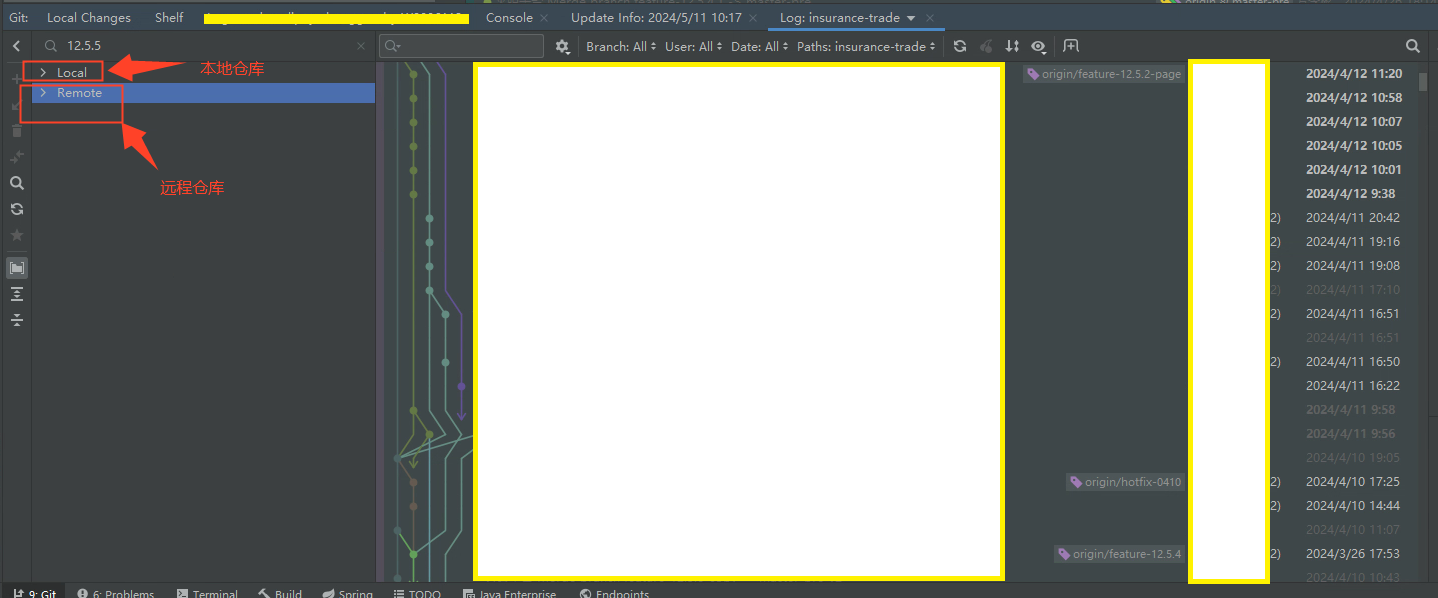The image size is (1438, 598).
Task: Select commit dated 2024/4/12 10:58
Action: pos(1354,98)
